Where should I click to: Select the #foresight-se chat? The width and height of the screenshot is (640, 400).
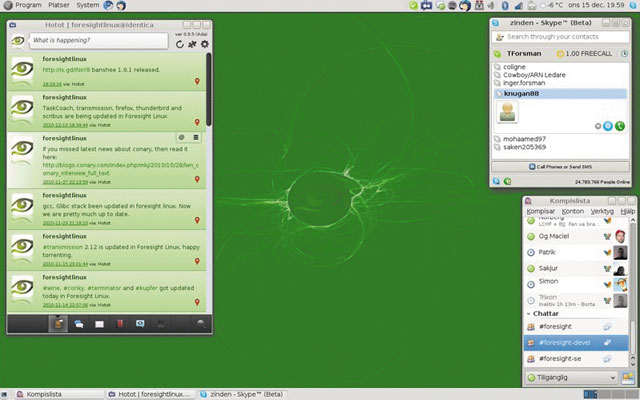coord(577,359)
